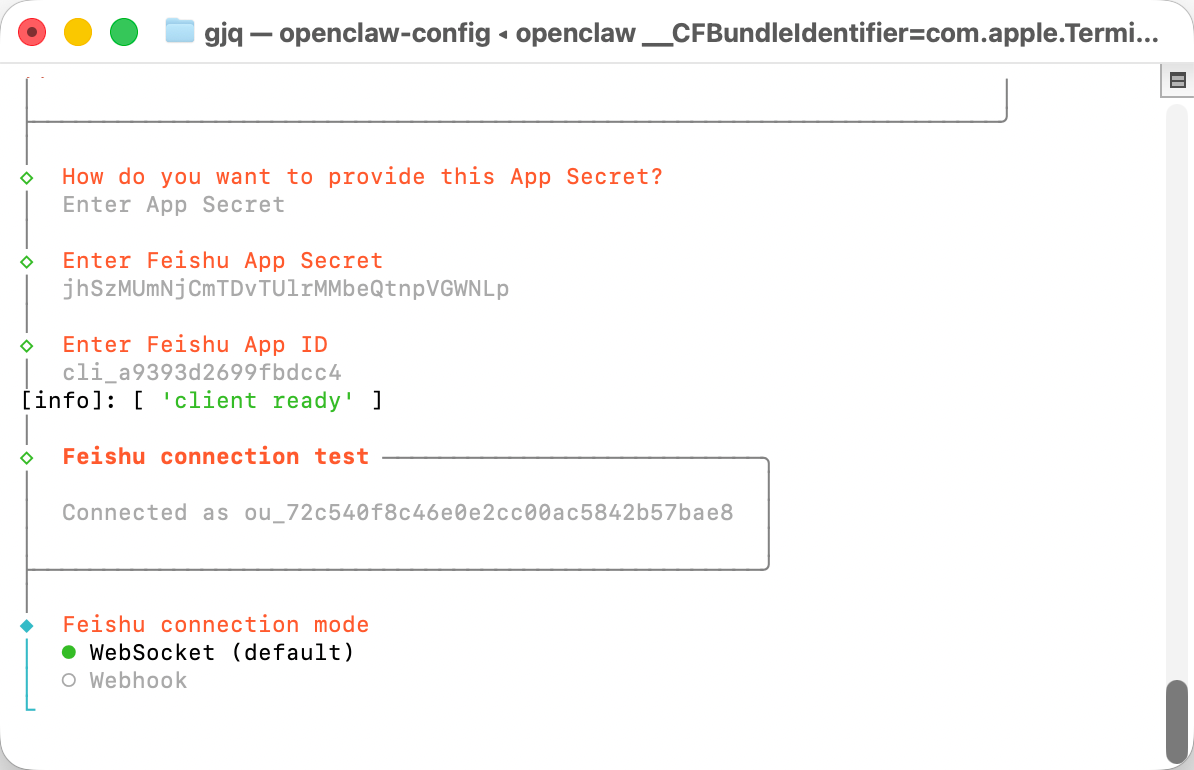Click the Enter App Secret answer text
Screen dimensions: 1194x770
pos(173,205)
